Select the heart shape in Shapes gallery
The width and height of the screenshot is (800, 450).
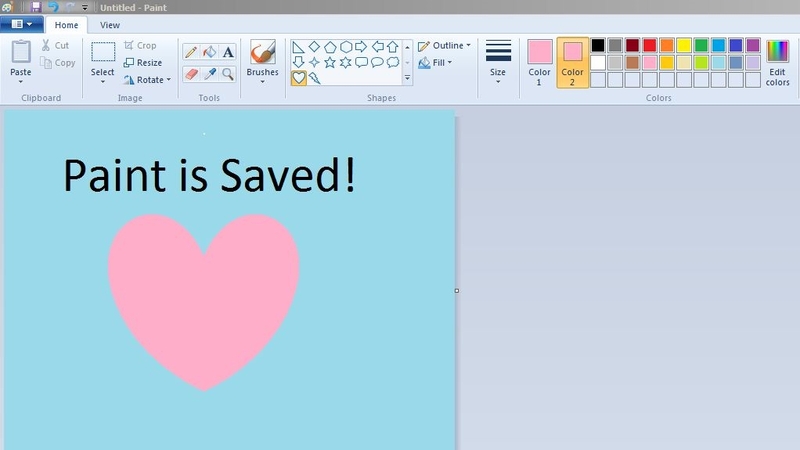[298, 78]
